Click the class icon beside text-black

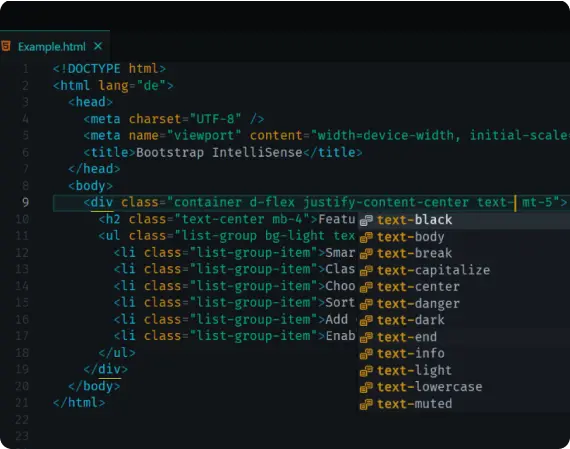(x=366, y=220)
